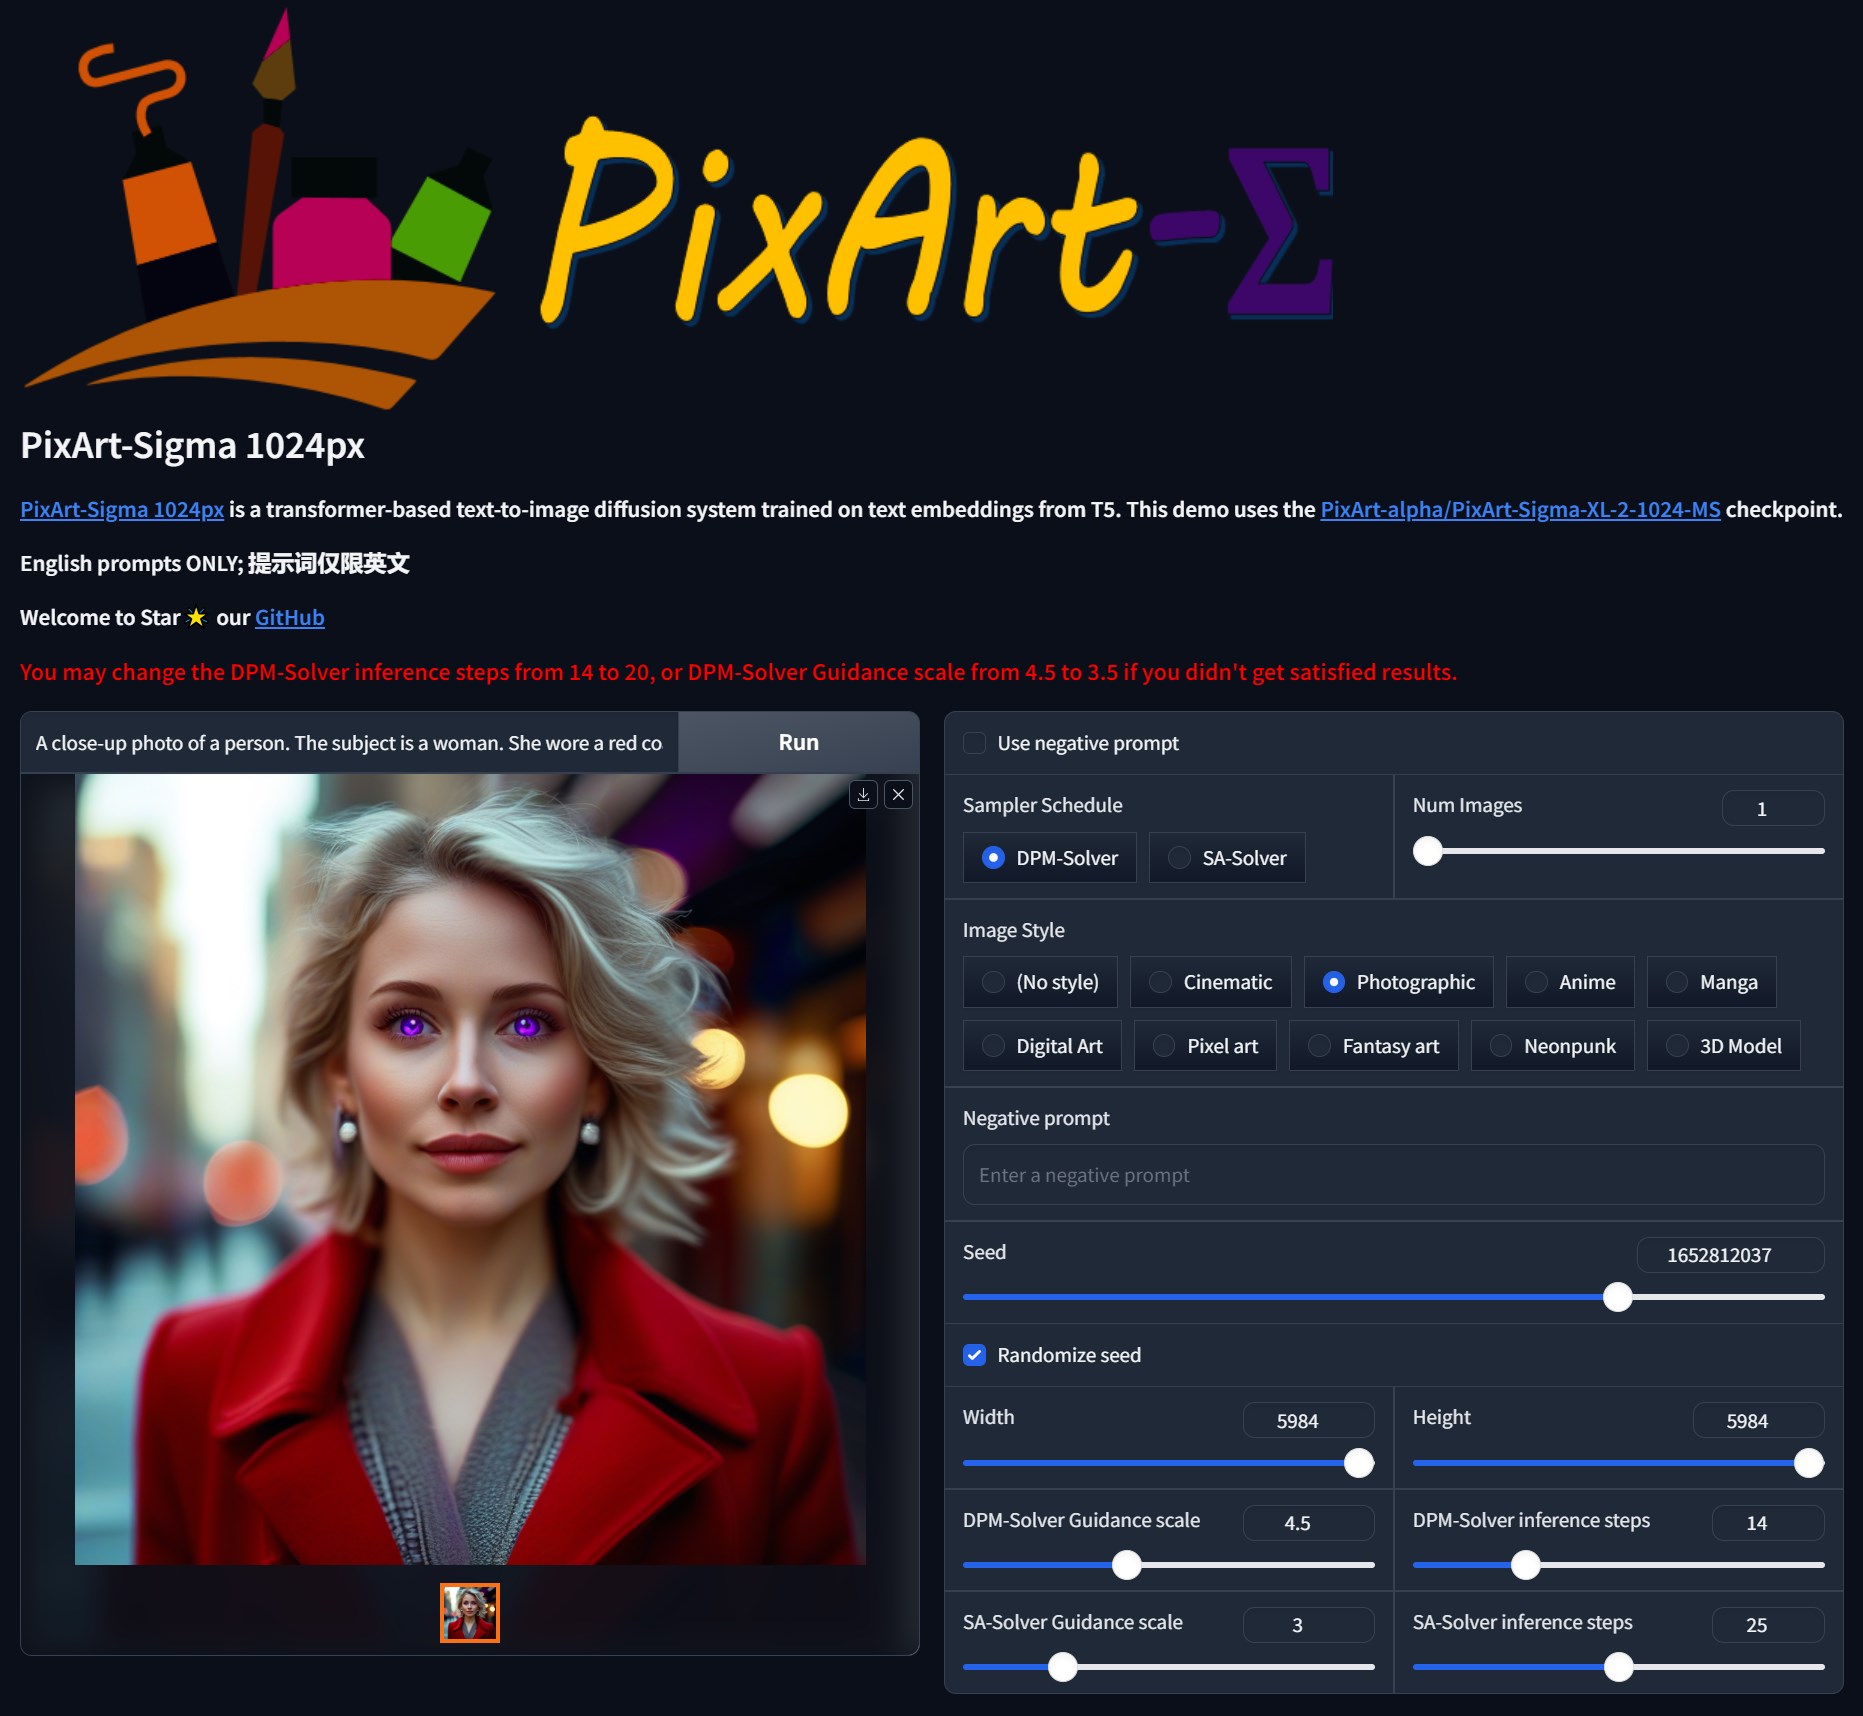Click the DPM-Solver inference steps value field
1863x1716 pixels.
point(1768,1523)
